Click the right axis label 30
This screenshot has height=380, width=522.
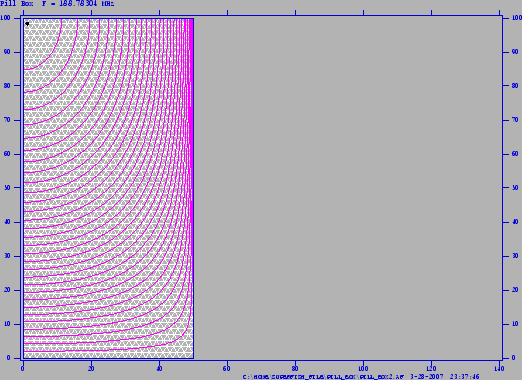(x=515, y=256)
